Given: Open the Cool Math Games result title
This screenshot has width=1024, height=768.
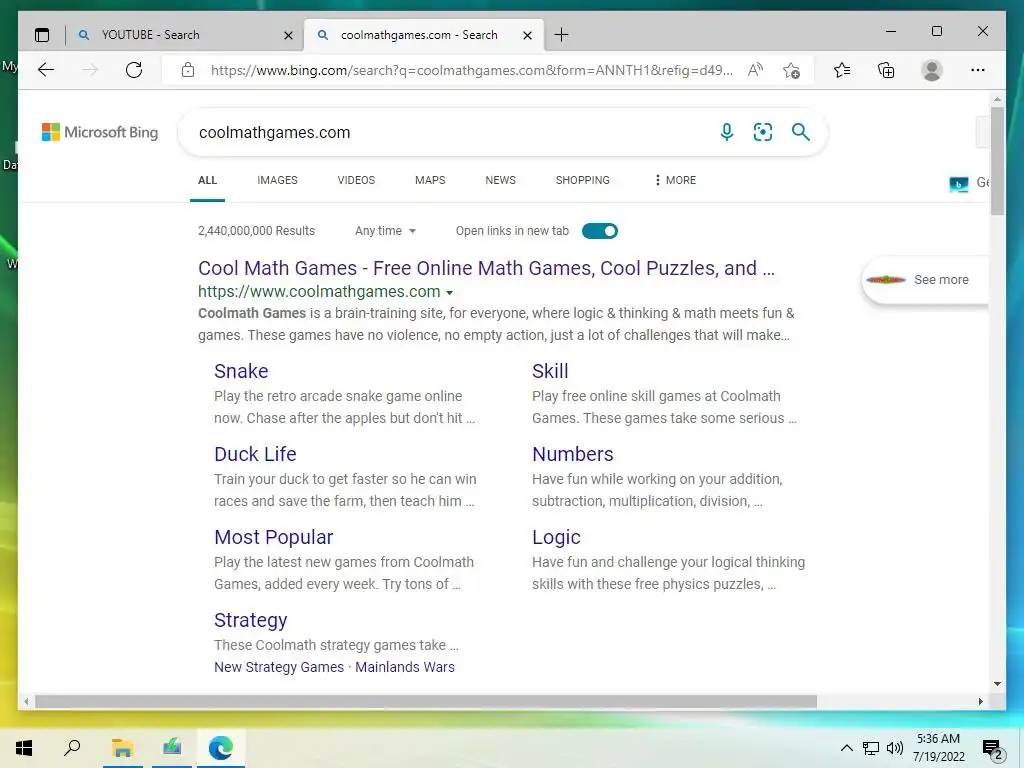Looking at the screenshot, I should [486, 268].
